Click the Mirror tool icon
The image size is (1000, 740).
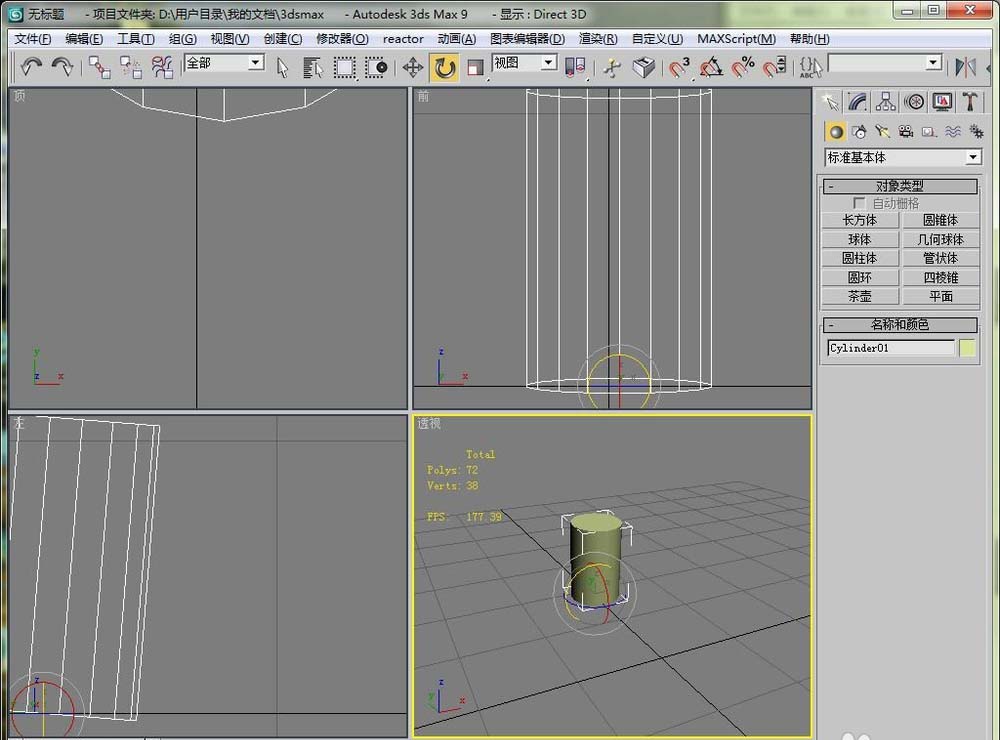pos(965,67)
